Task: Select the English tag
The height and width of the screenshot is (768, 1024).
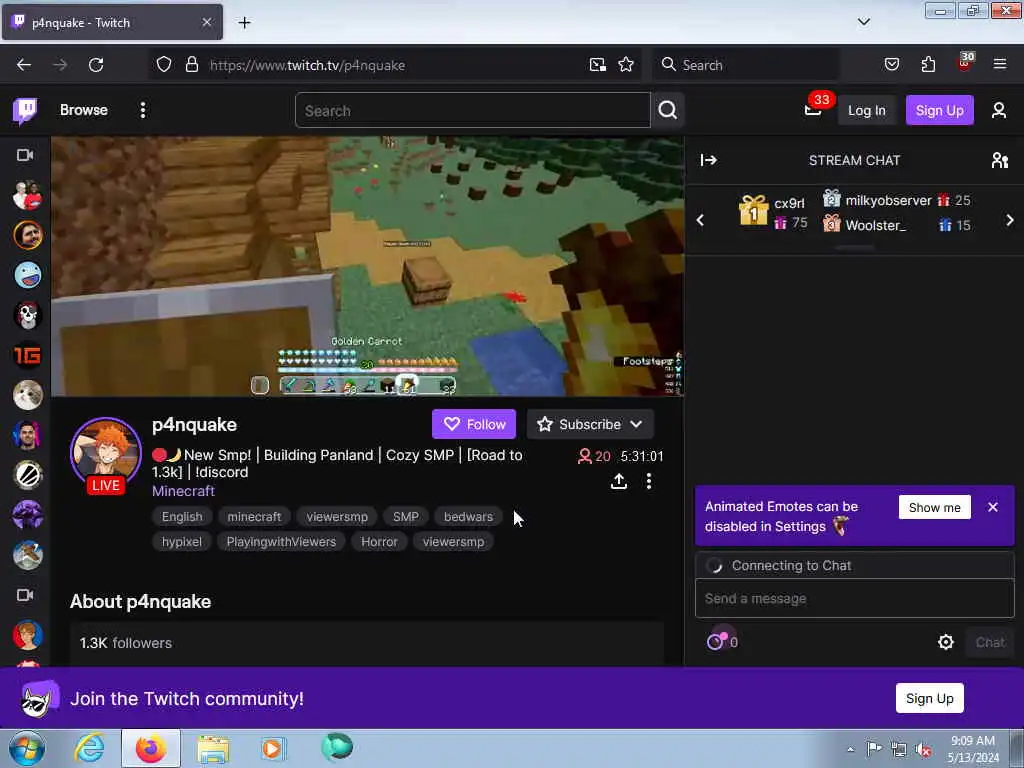Action: tap(182, 517)
